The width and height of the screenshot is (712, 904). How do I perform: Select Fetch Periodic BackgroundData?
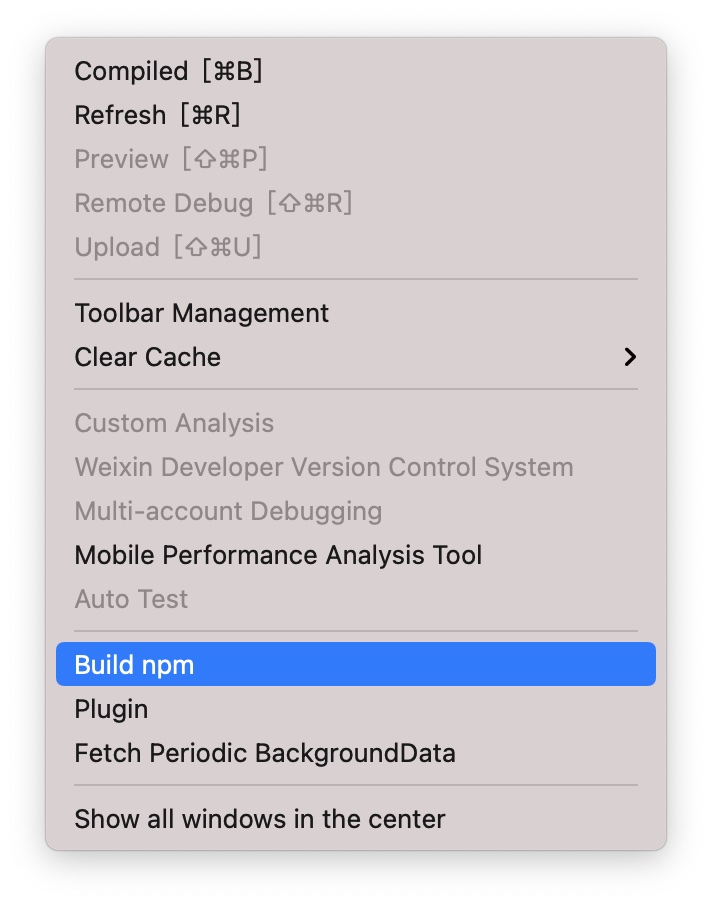click(x=265, y=754)
